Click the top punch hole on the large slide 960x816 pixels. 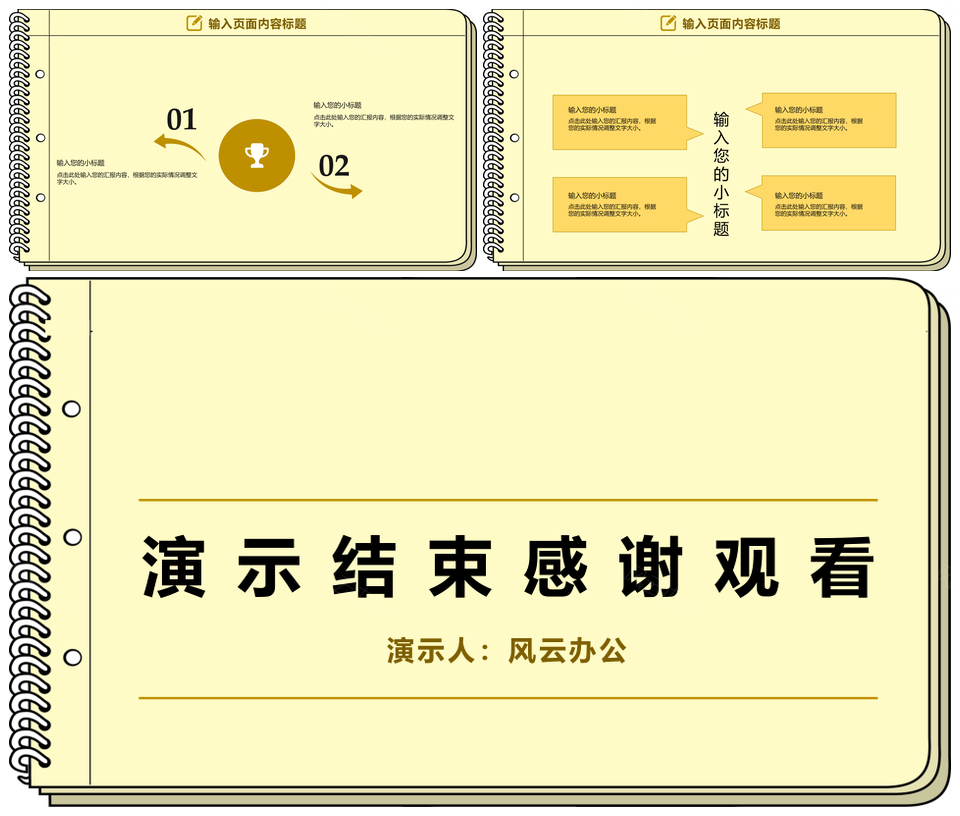coord(72,409)
